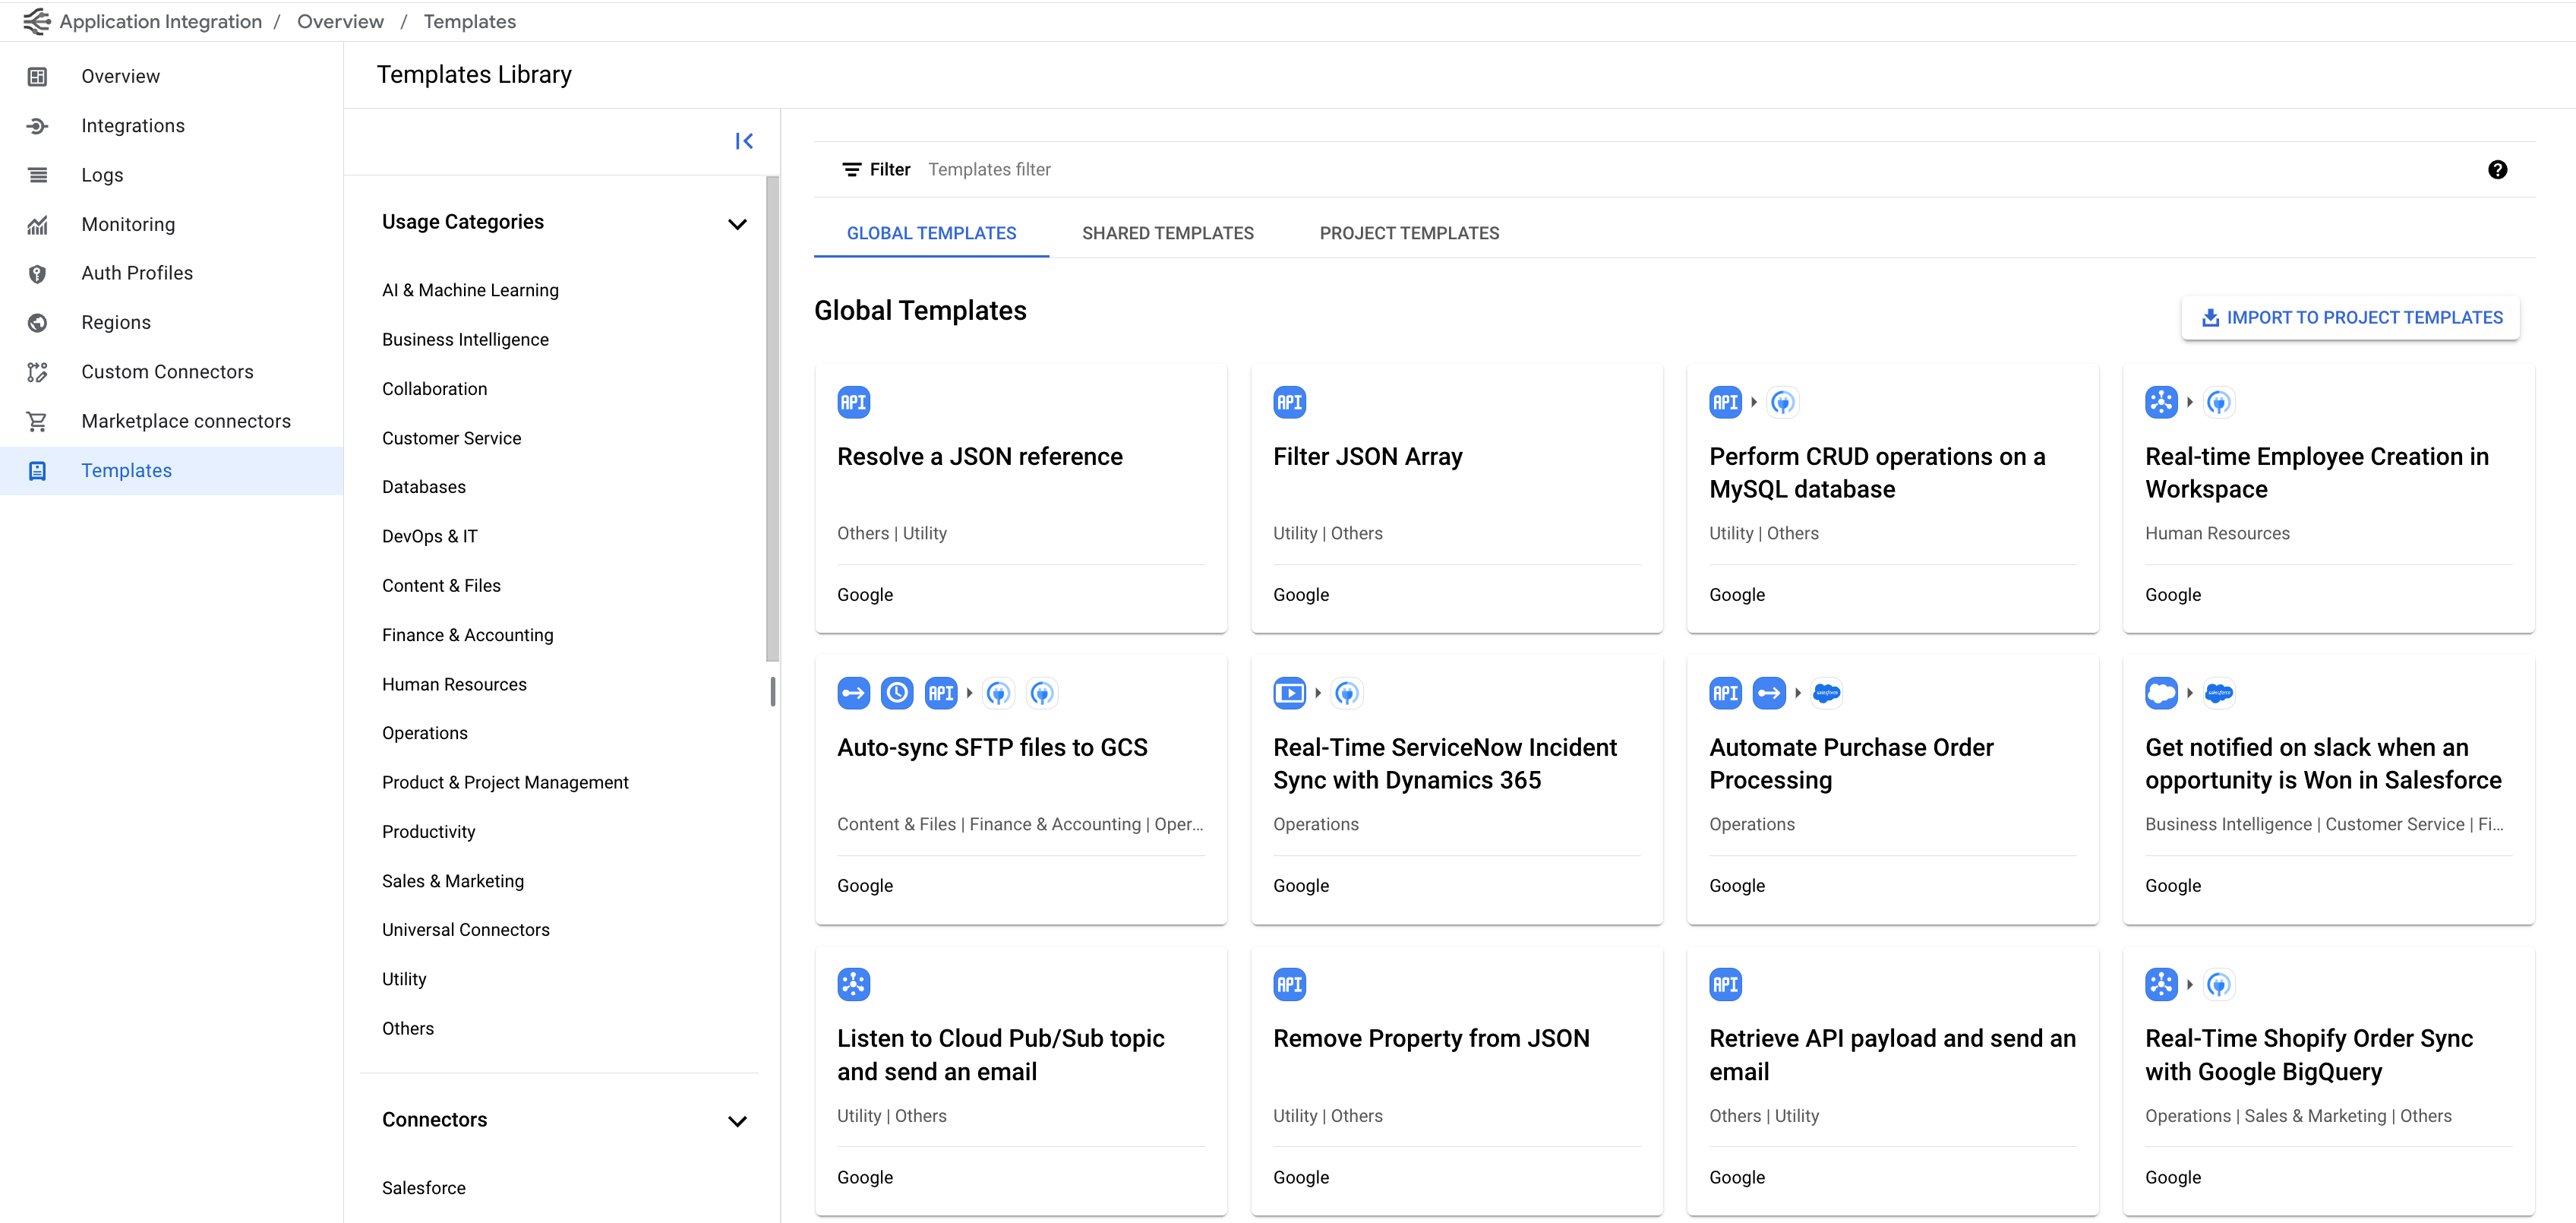Expand the Connectors section

pos(736,1121)
